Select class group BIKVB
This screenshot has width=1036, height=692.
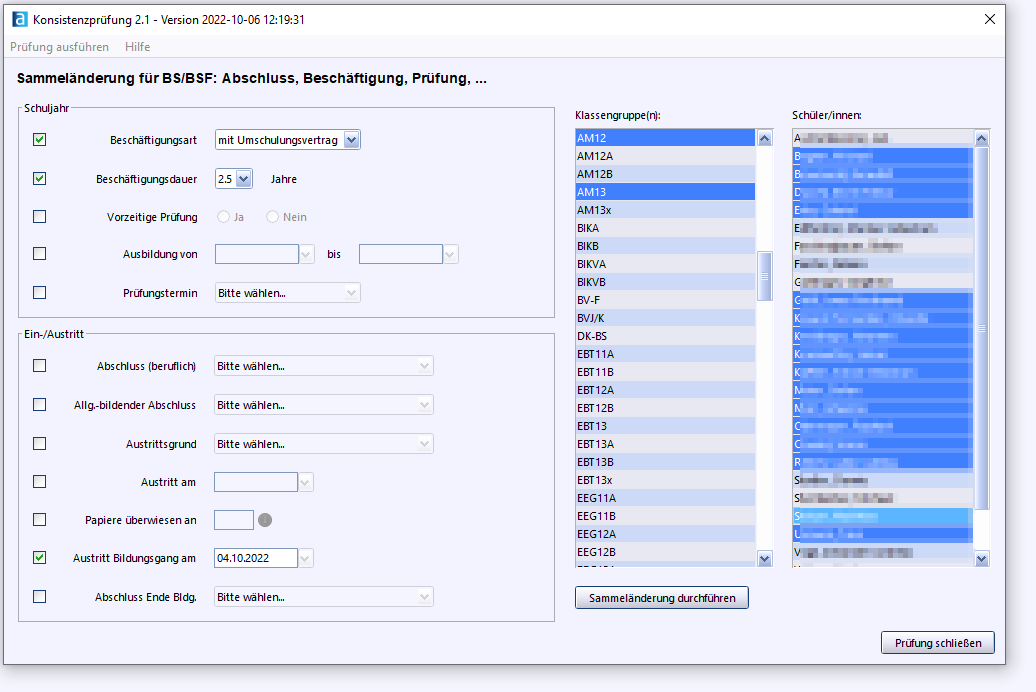665,282
